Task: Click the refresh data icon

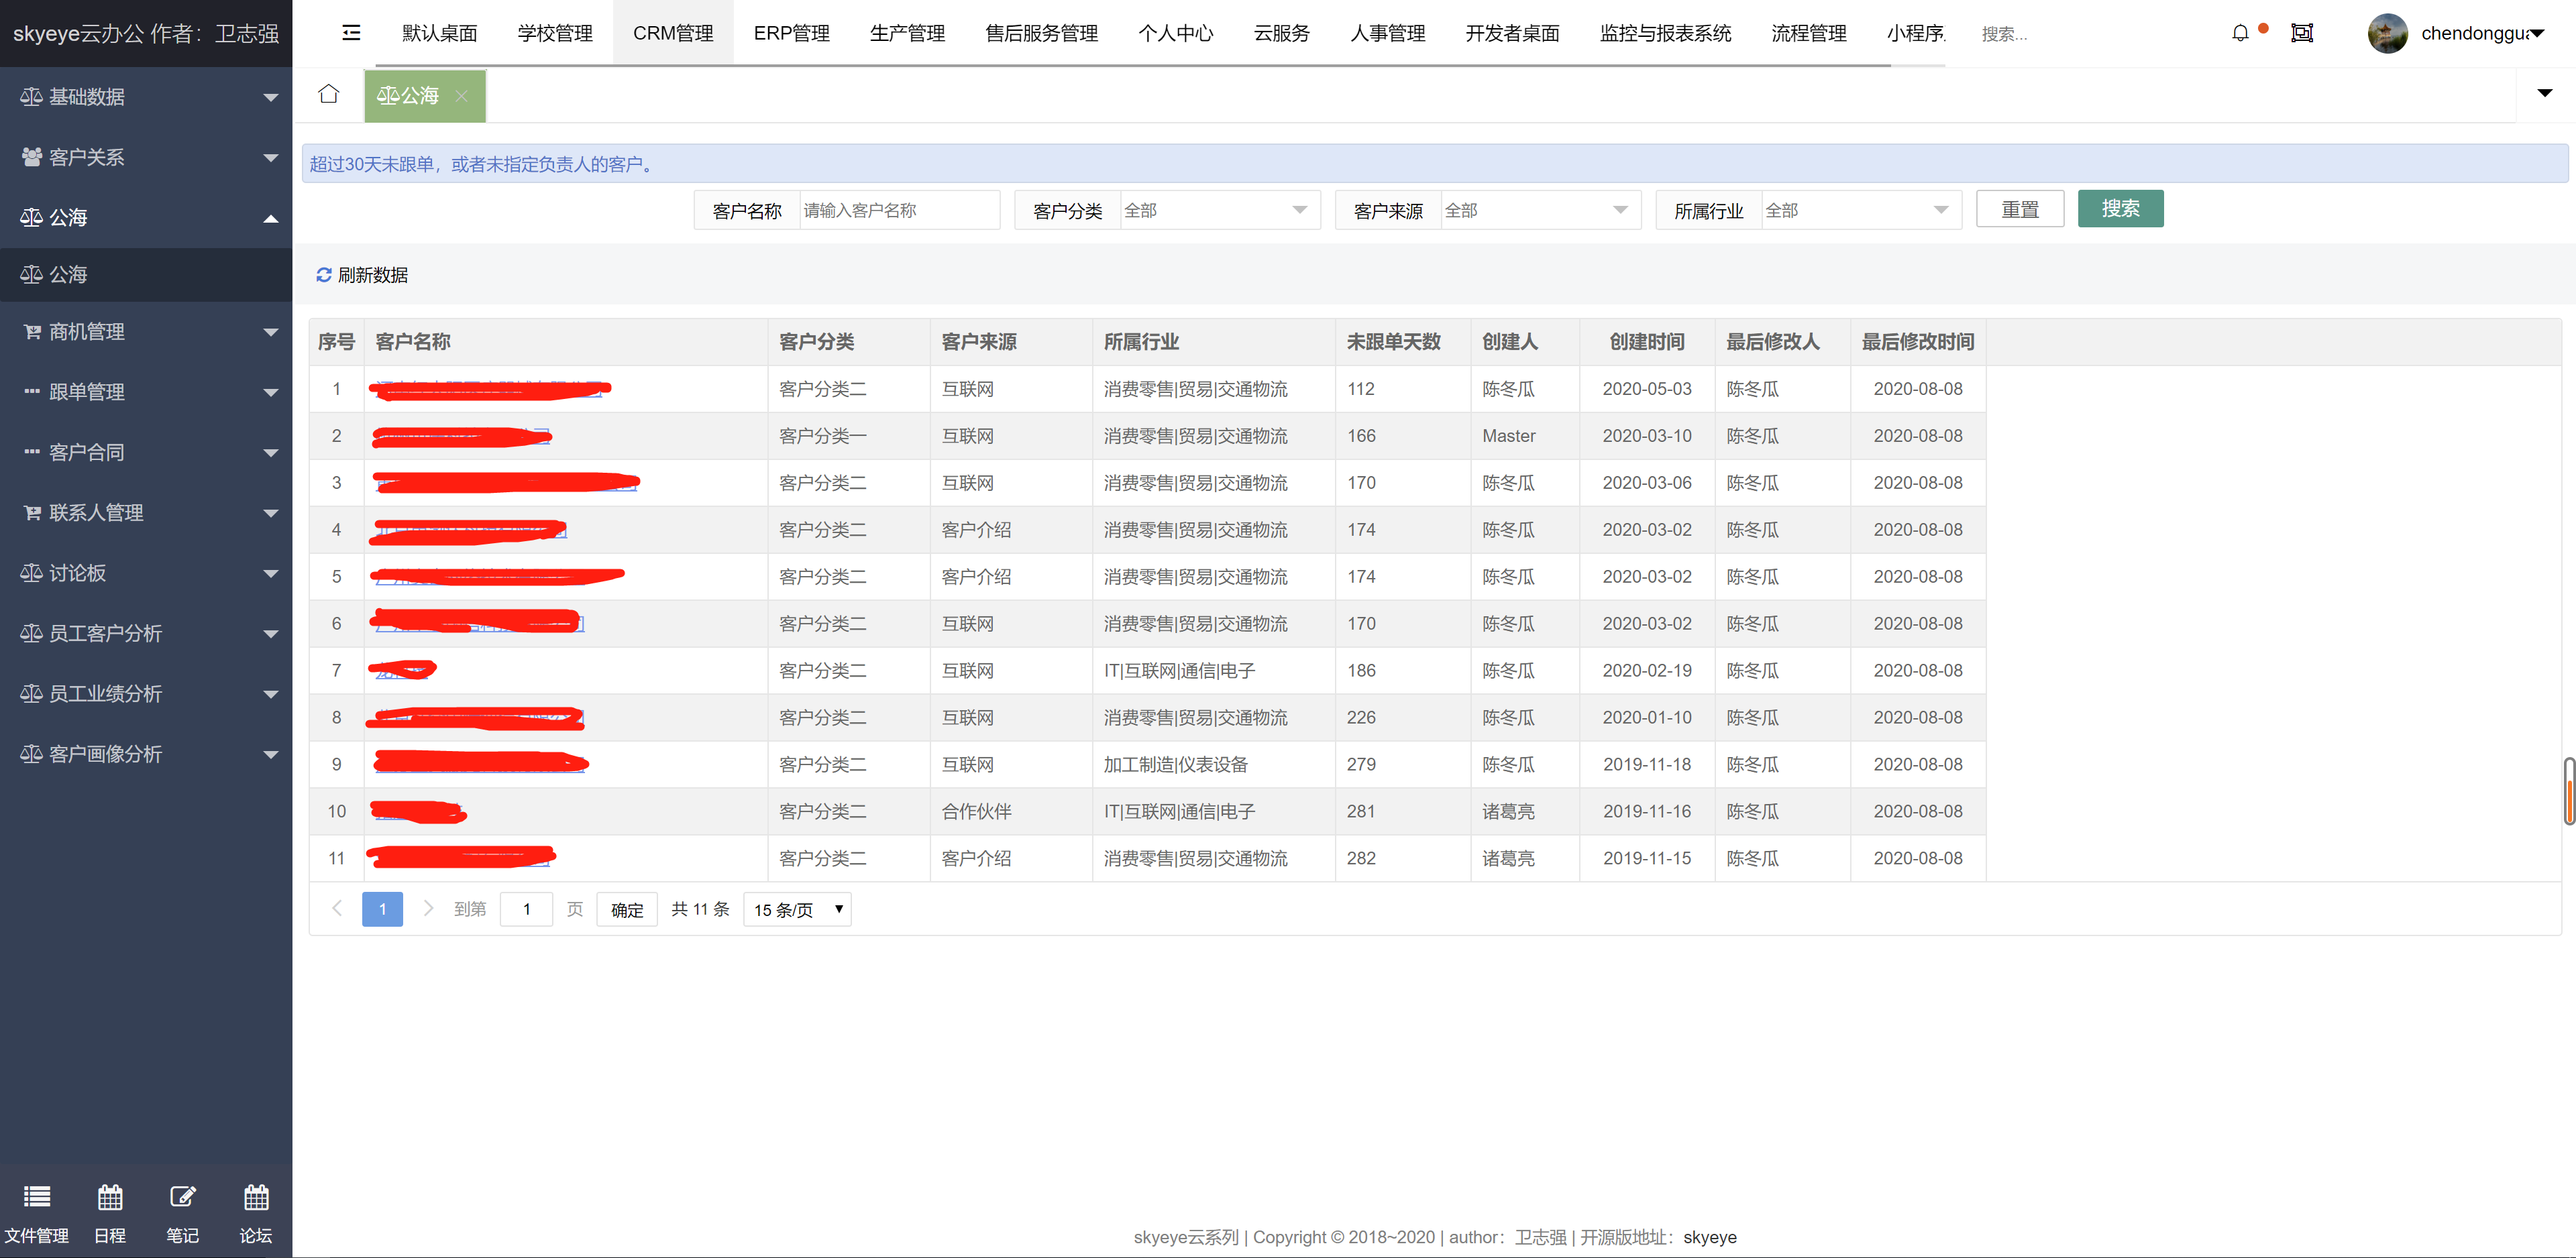Action: [324, 275]
